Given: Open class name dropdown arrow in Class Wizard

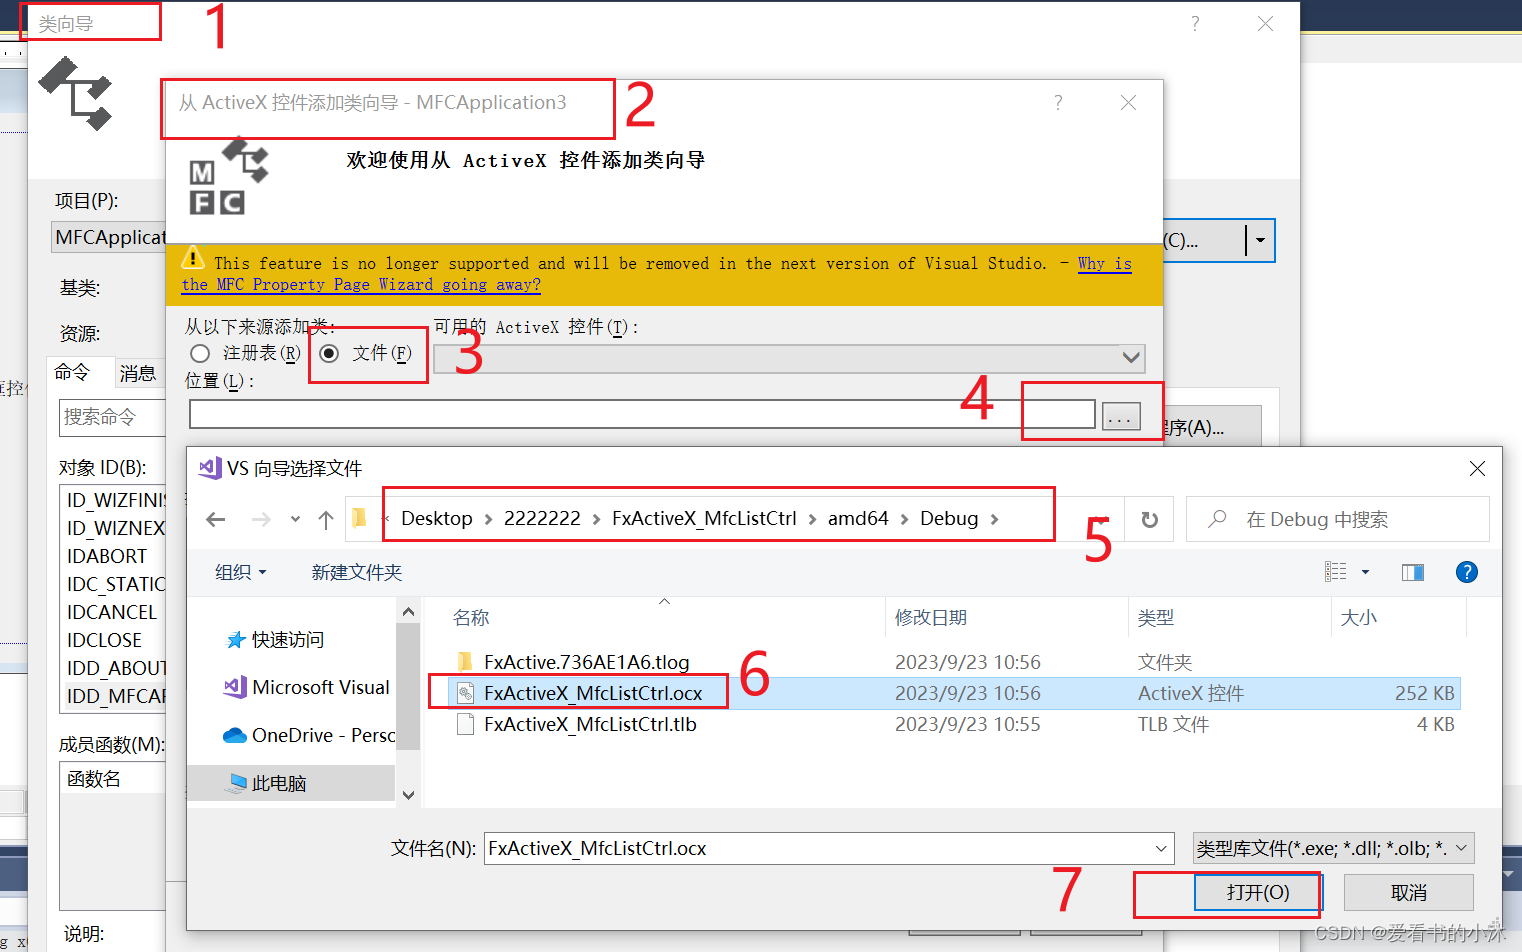Looking at the screenshot, I should 1260,240.
